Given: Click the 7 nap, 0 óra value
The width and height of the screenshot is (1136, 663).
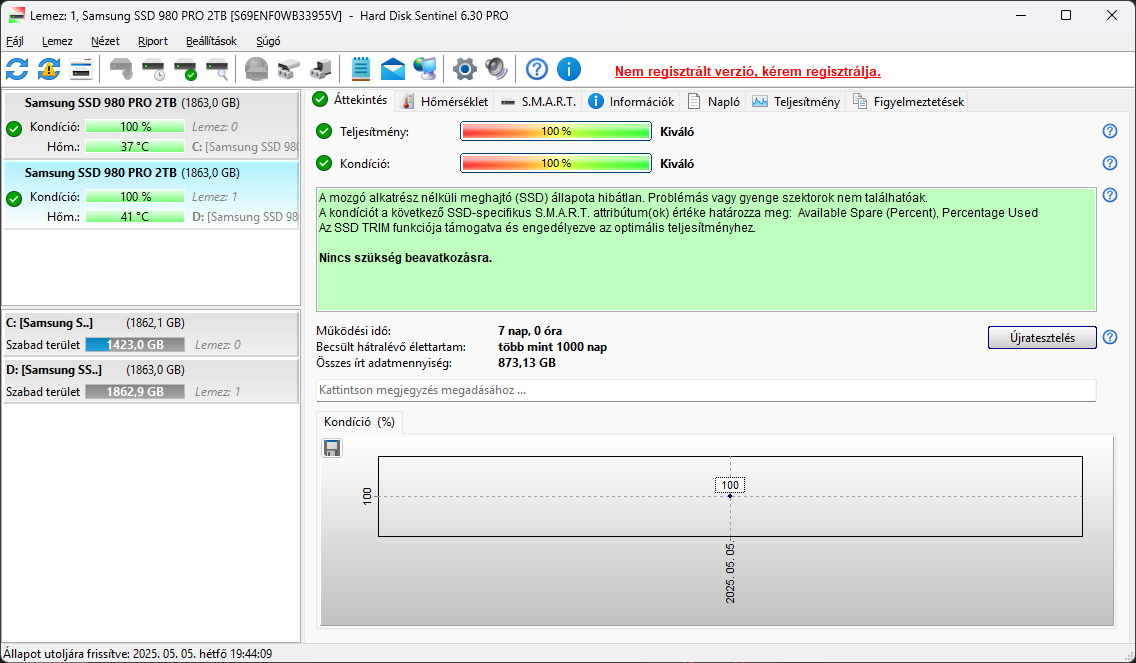Looking at the screenshot, I should click(x=530, y=331).
